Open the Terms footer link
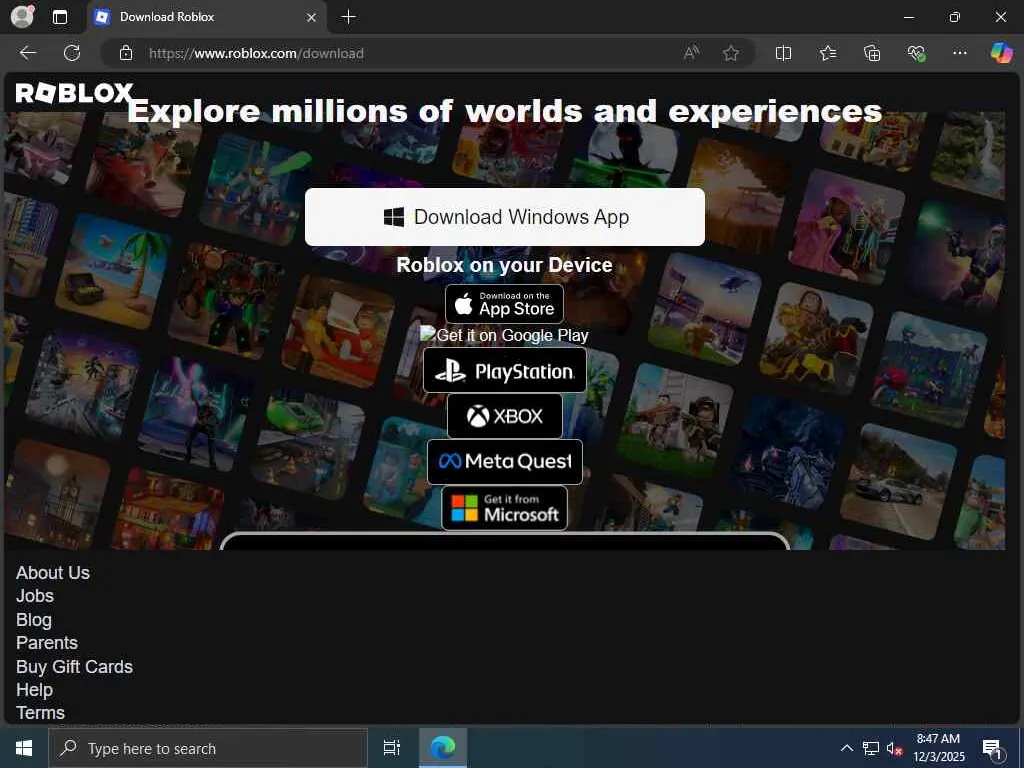Image resolution: width=1024 pixels, height=768 pixels. tap(40, 713)
